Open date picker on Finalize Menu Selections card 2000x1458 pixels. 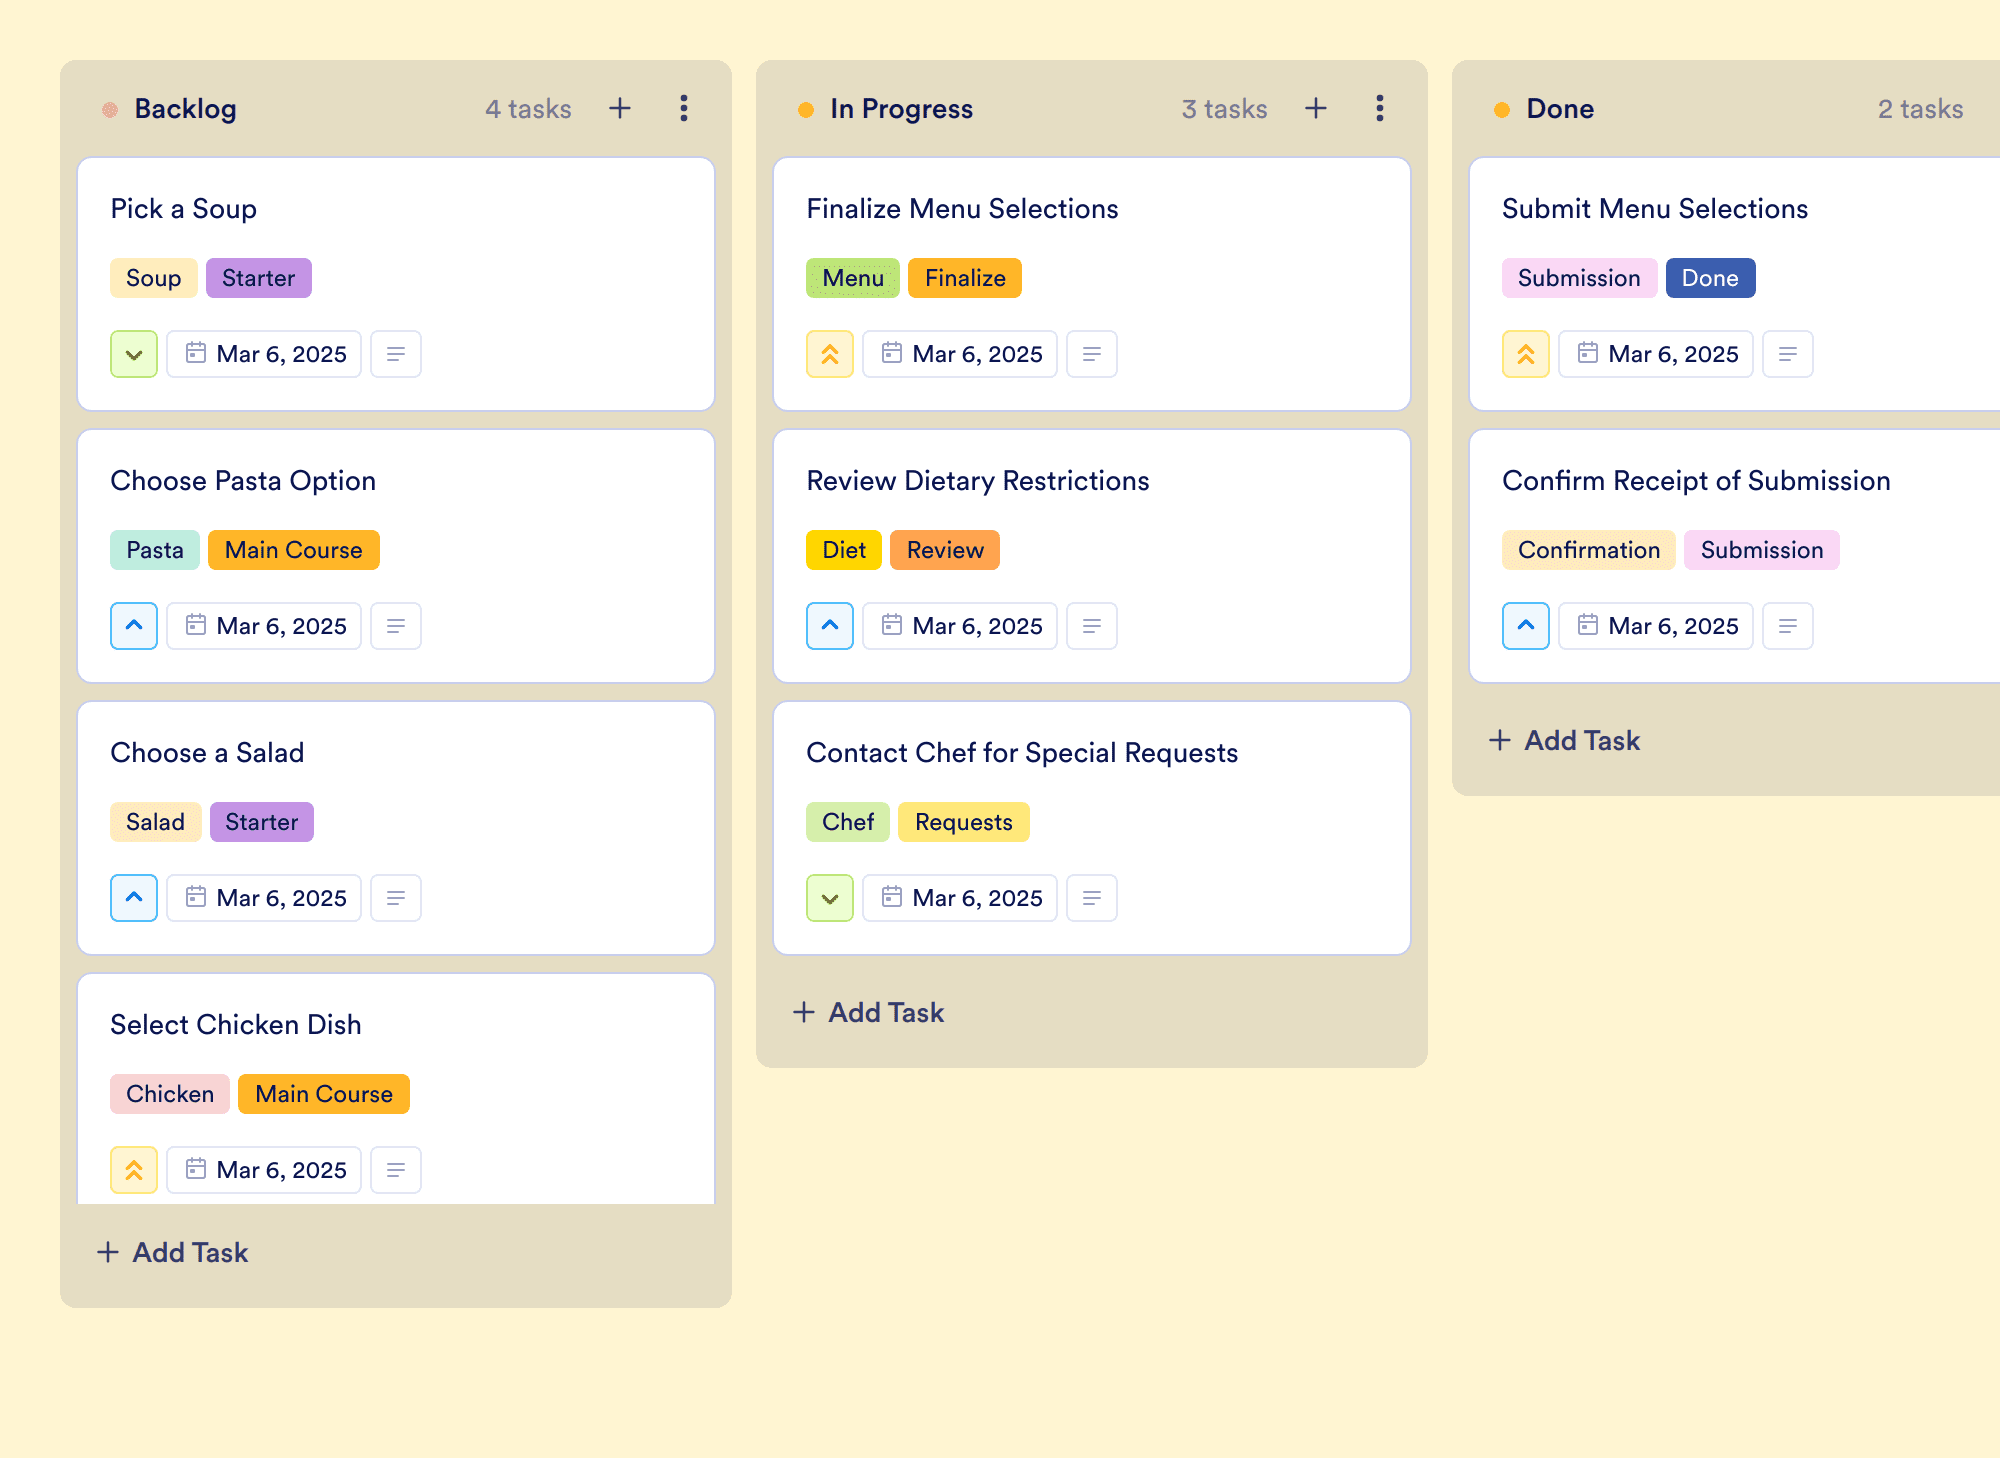[x=960, y=354]
